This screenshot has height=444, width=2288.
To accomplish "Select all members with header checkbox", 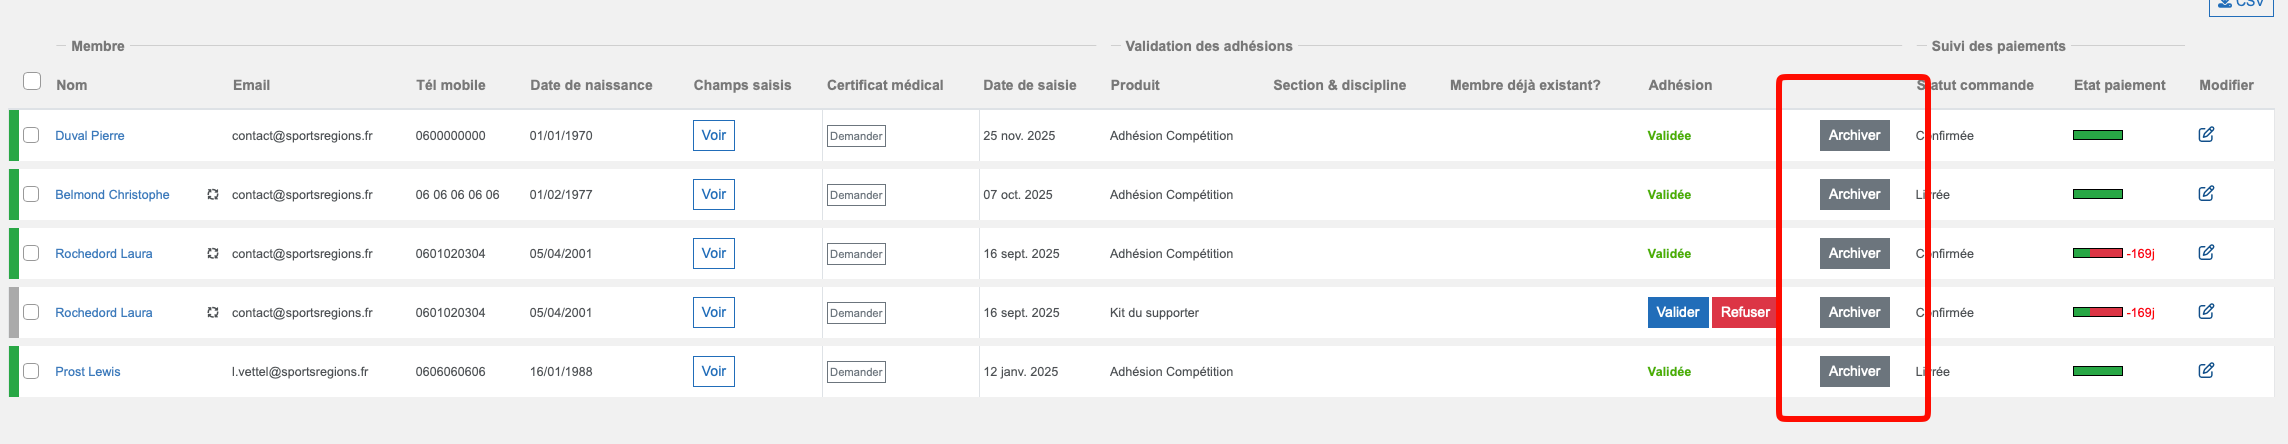I will pyautogui.click(x=32, y=81).
